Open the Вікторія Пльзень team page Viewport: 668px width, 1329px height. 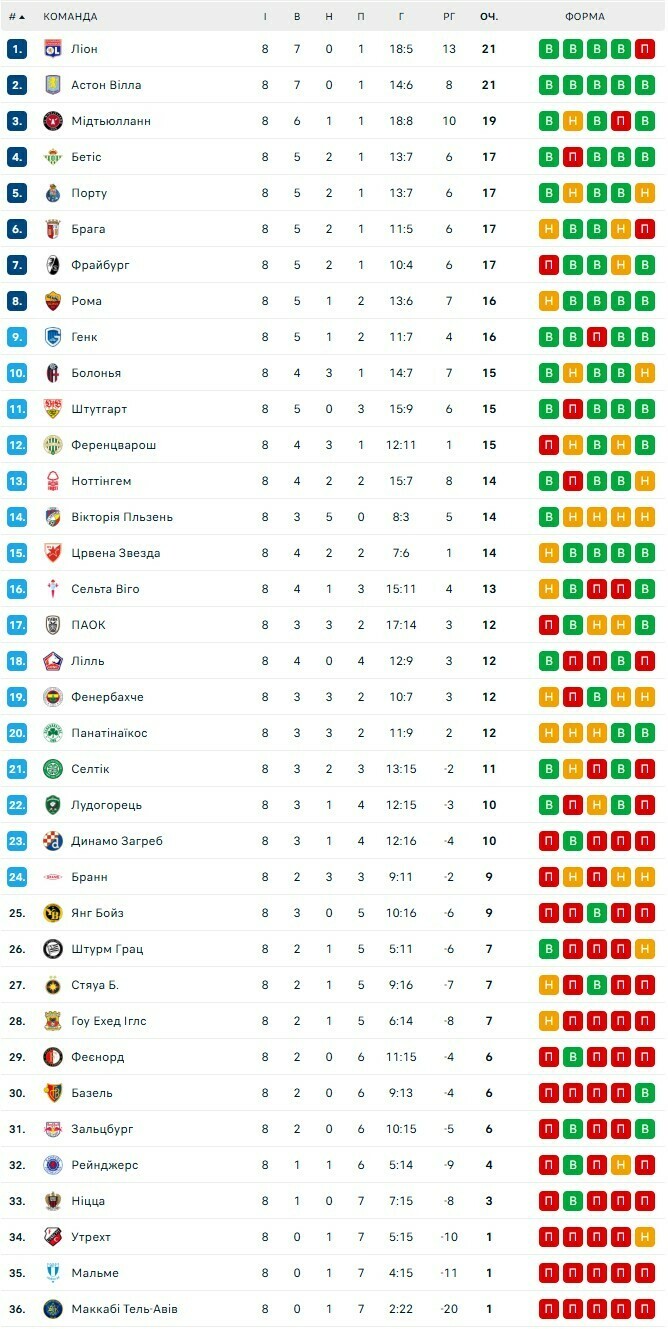click(x=122, y=517)
